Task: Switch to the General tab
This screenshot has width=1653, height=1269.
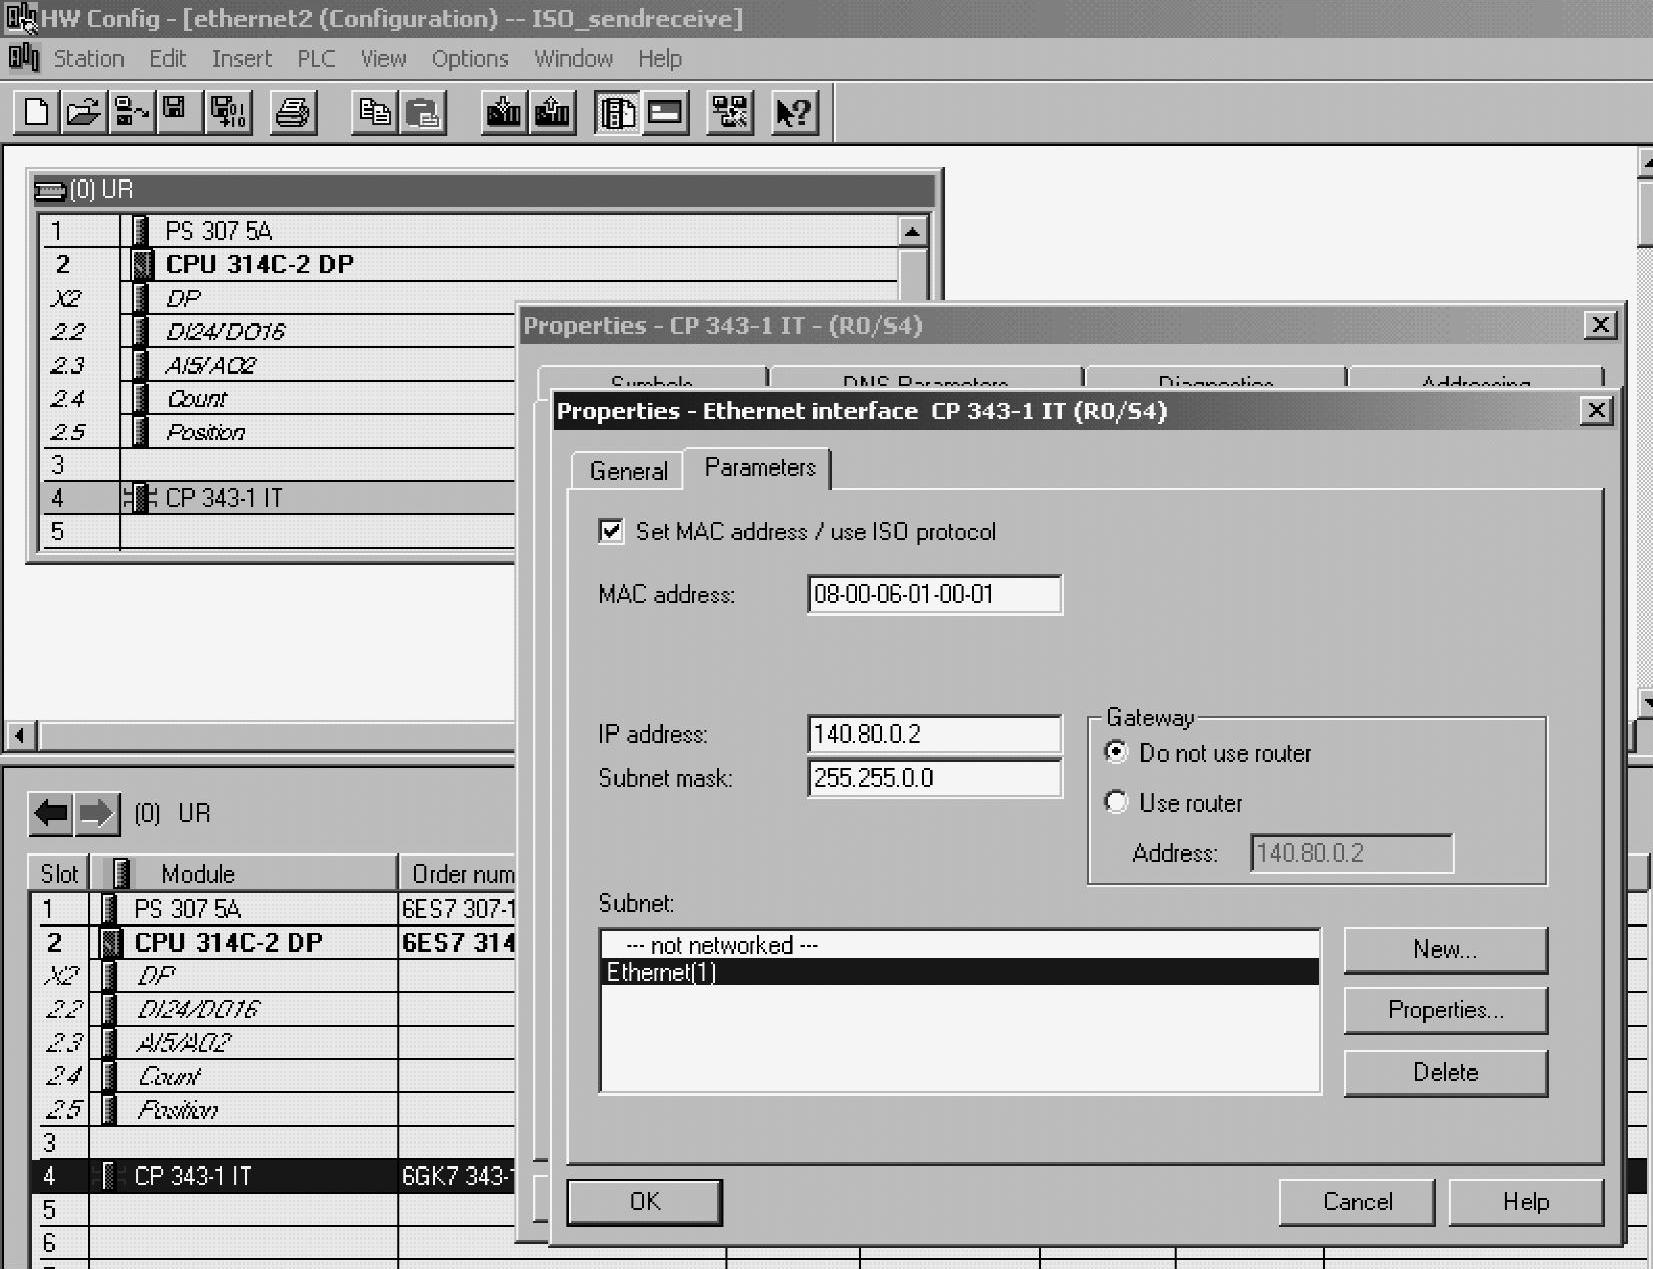Action: click(x=628, y=471)
